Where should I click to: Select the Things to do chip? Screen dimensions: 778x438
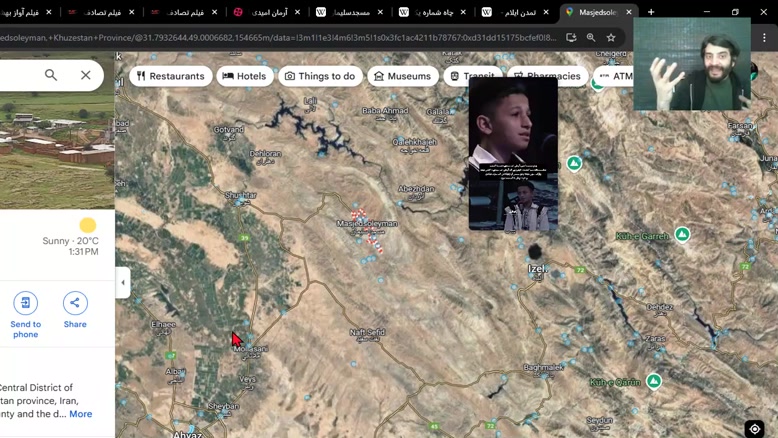tap(320, 76)
